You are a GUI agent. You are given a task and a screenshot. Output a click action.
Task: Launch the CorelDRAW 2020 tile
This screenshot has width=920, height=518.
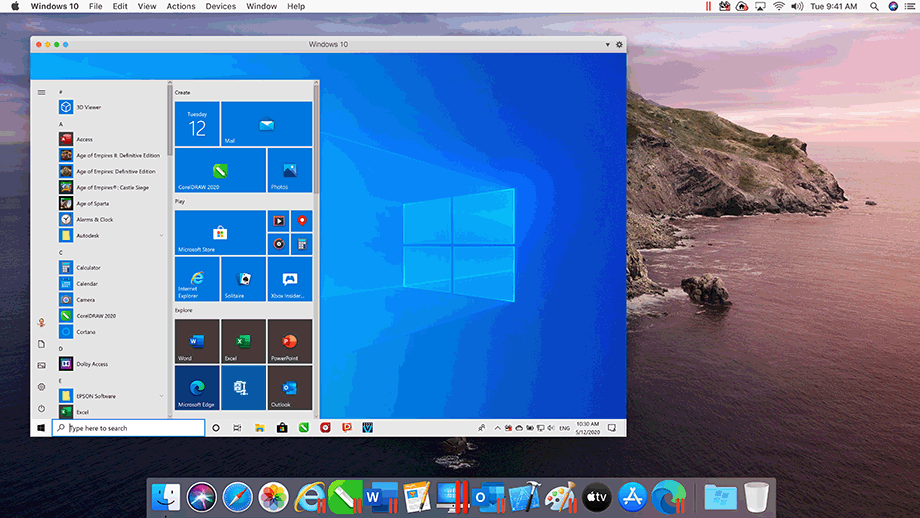[x=220, y=170]
